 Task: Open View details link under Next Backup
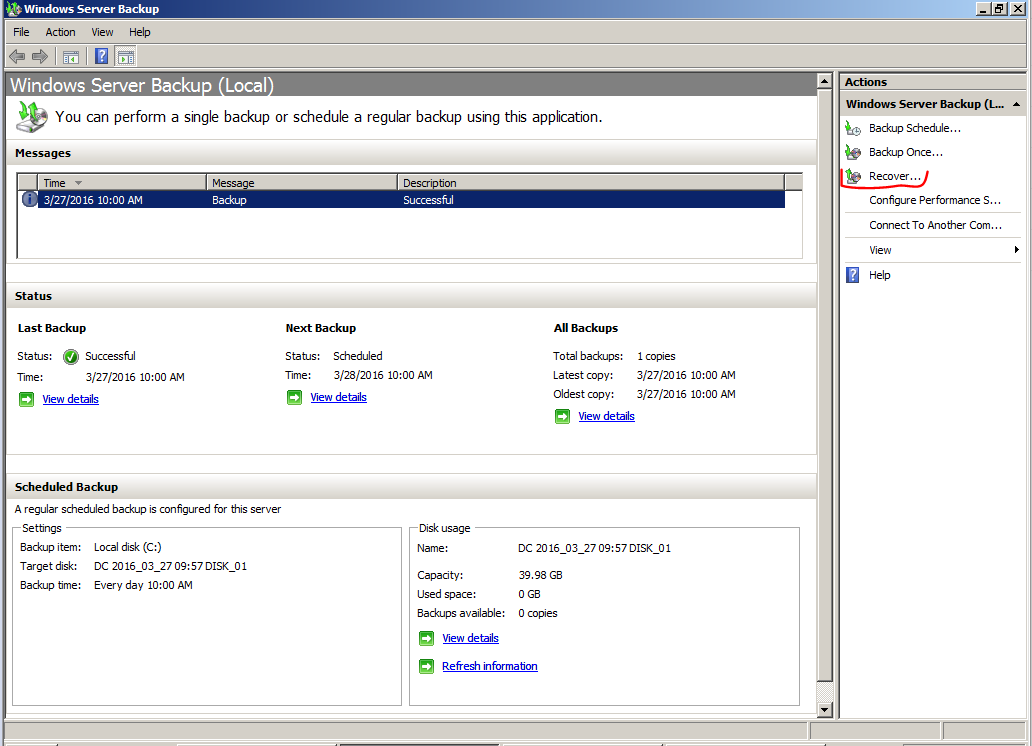click(338, 397)
